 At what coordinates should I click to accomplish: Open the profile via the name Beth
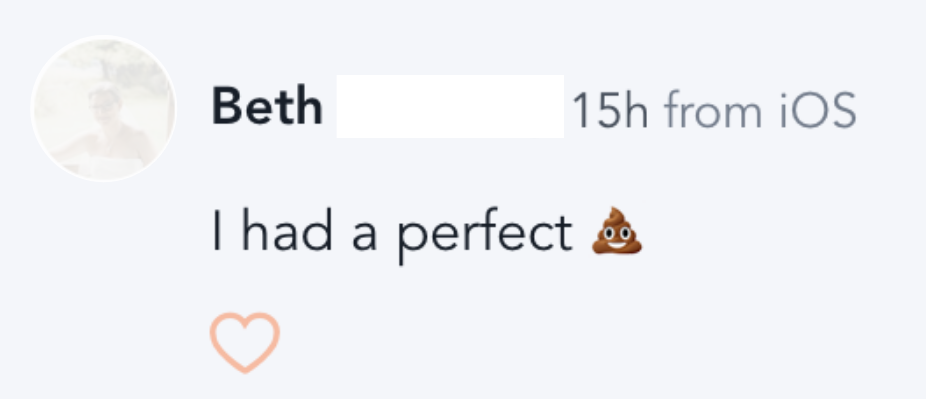point(267,107)
